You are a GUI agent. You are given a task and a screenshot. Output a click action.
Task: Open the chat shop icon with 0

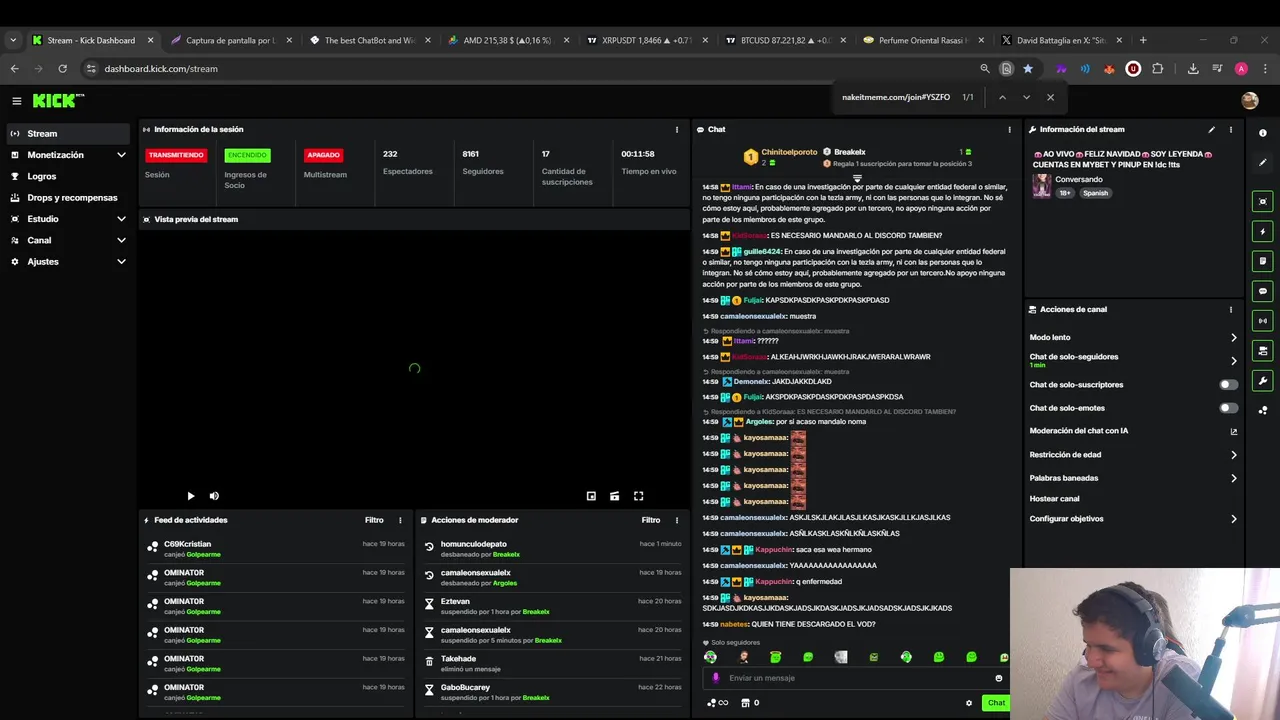click(750, 703)
